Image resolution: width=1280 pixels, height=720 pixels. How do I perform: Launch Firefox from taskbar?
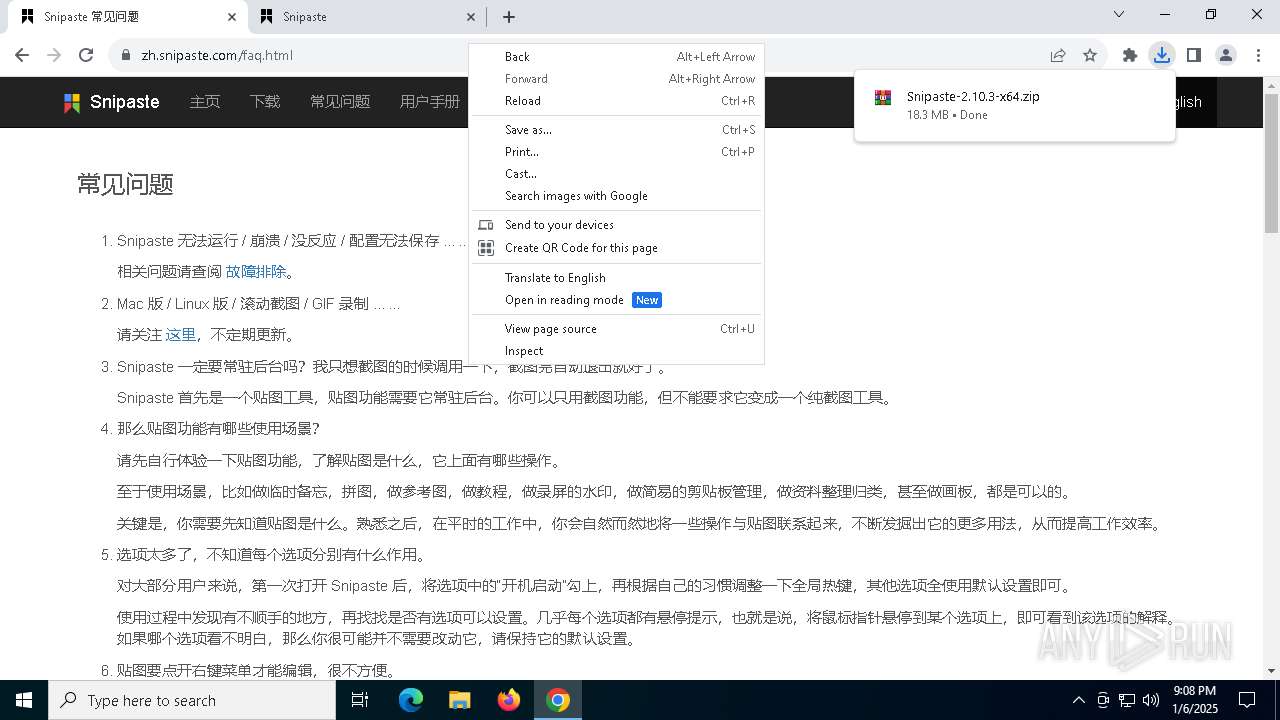point(509,700)
